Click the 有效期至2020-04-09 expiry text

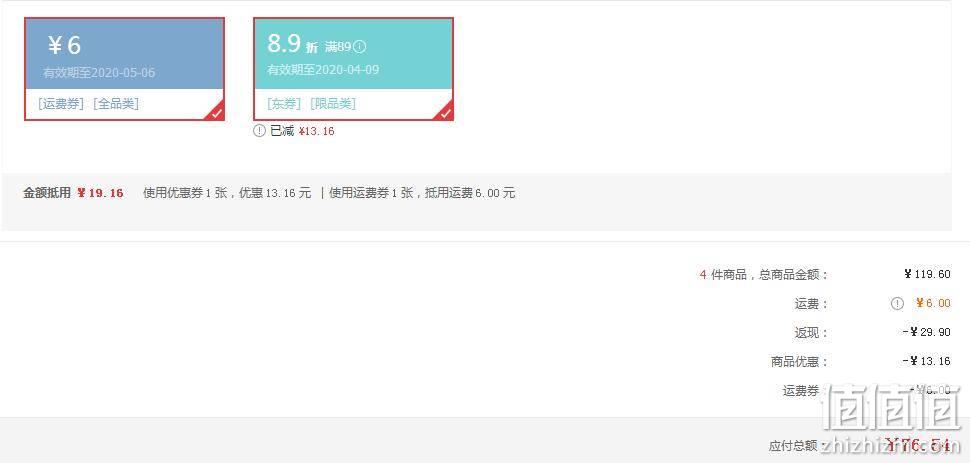(x=323, y=69)
